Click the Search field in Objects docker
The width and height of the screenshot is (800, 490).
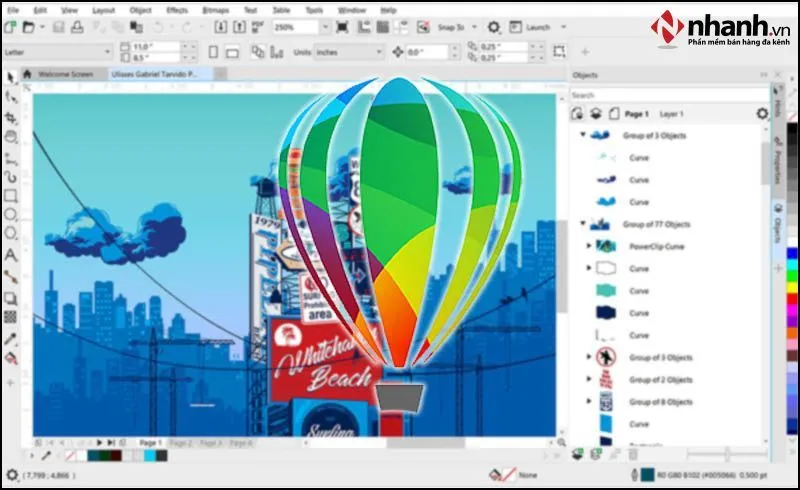[x=669, y=95]
